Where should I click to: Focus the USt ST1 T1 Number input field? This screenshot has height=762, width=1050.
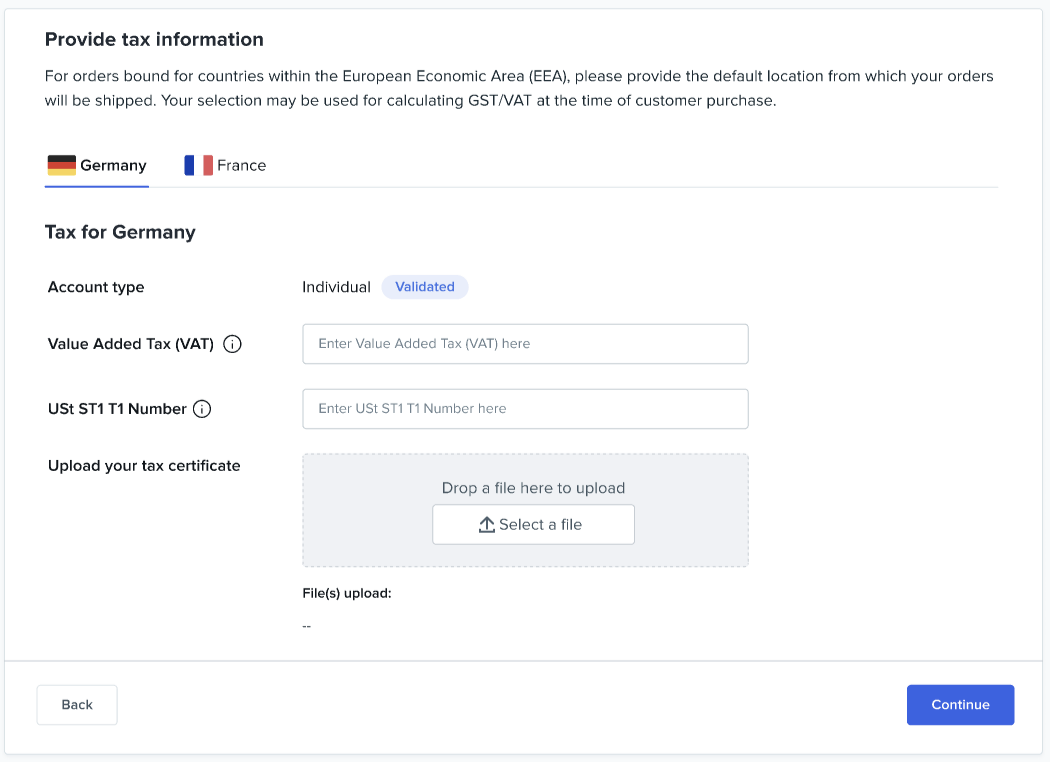point(525,409)
